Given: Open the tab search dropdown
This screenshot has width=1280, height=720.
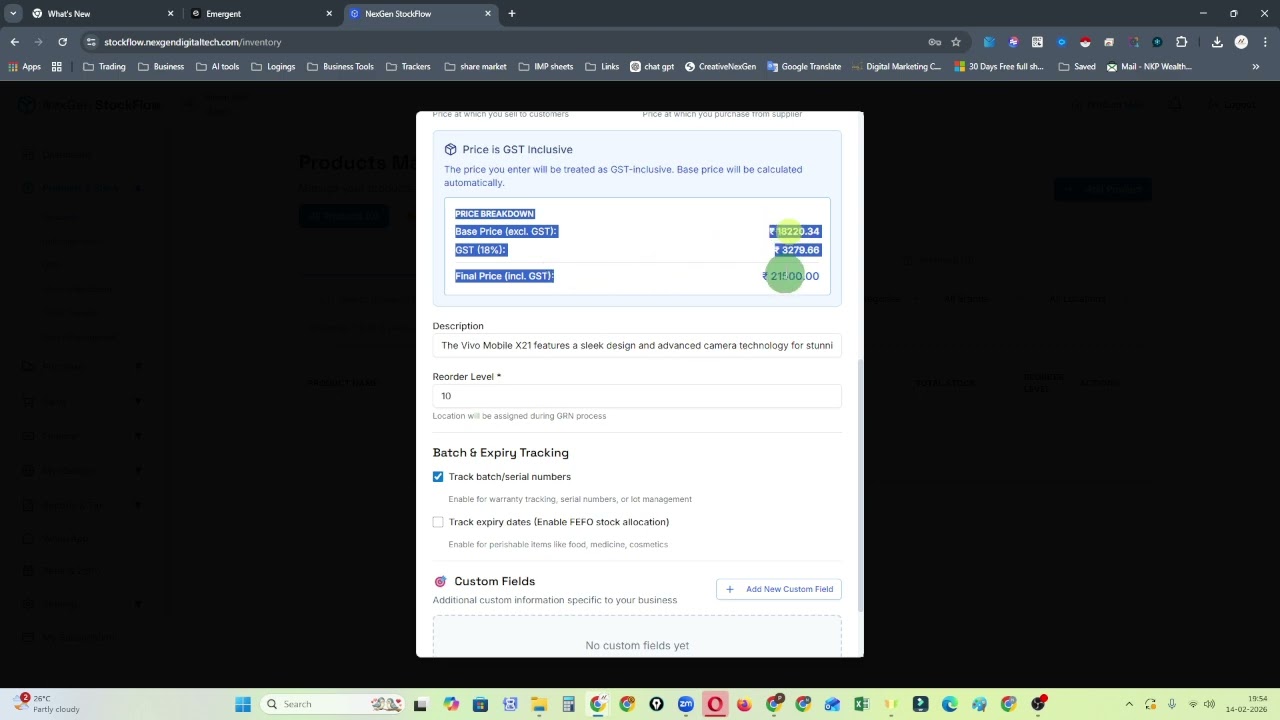Looking at the screenshot, I should coord(13,14).
